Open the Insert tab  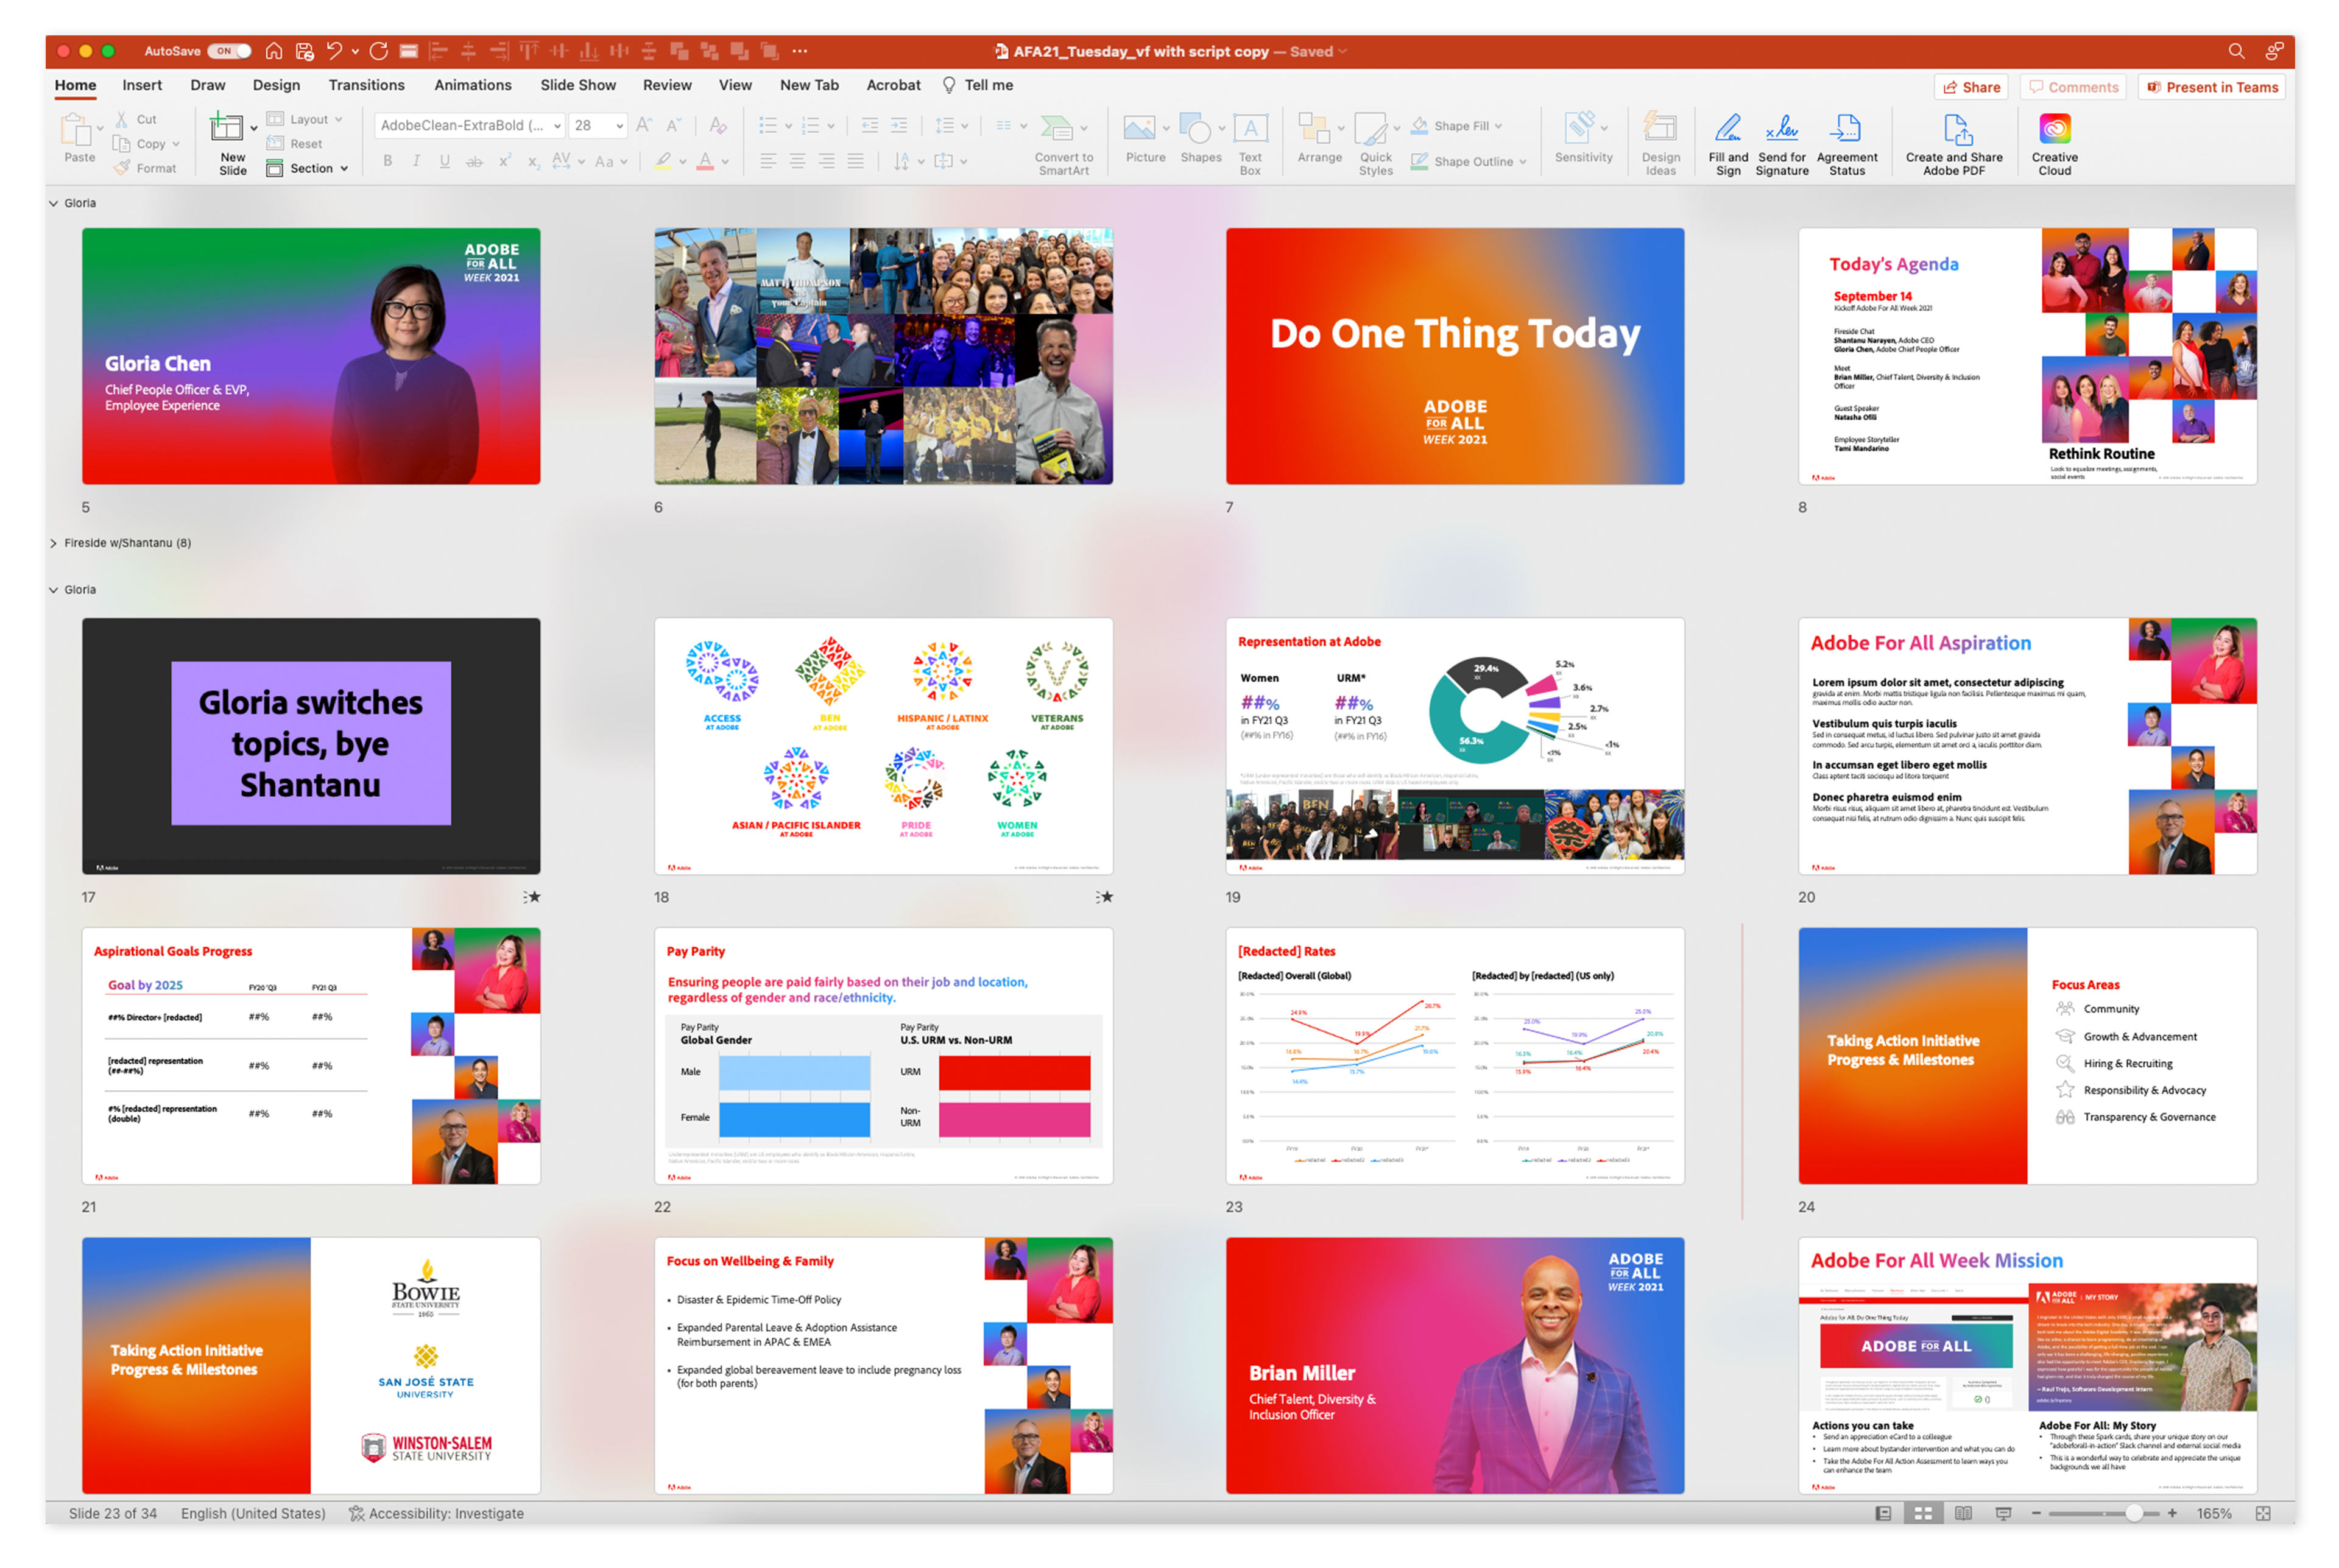142,85
